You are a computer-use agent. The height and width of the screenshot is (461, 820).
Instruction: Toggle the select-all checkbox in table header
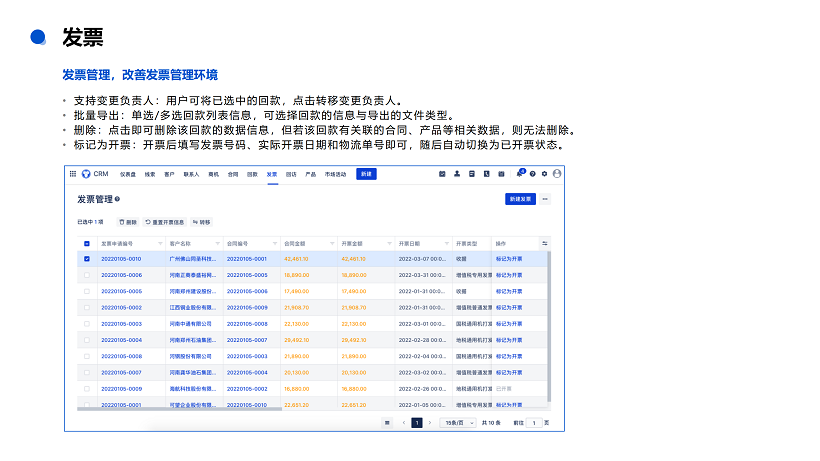pos(87,244)
